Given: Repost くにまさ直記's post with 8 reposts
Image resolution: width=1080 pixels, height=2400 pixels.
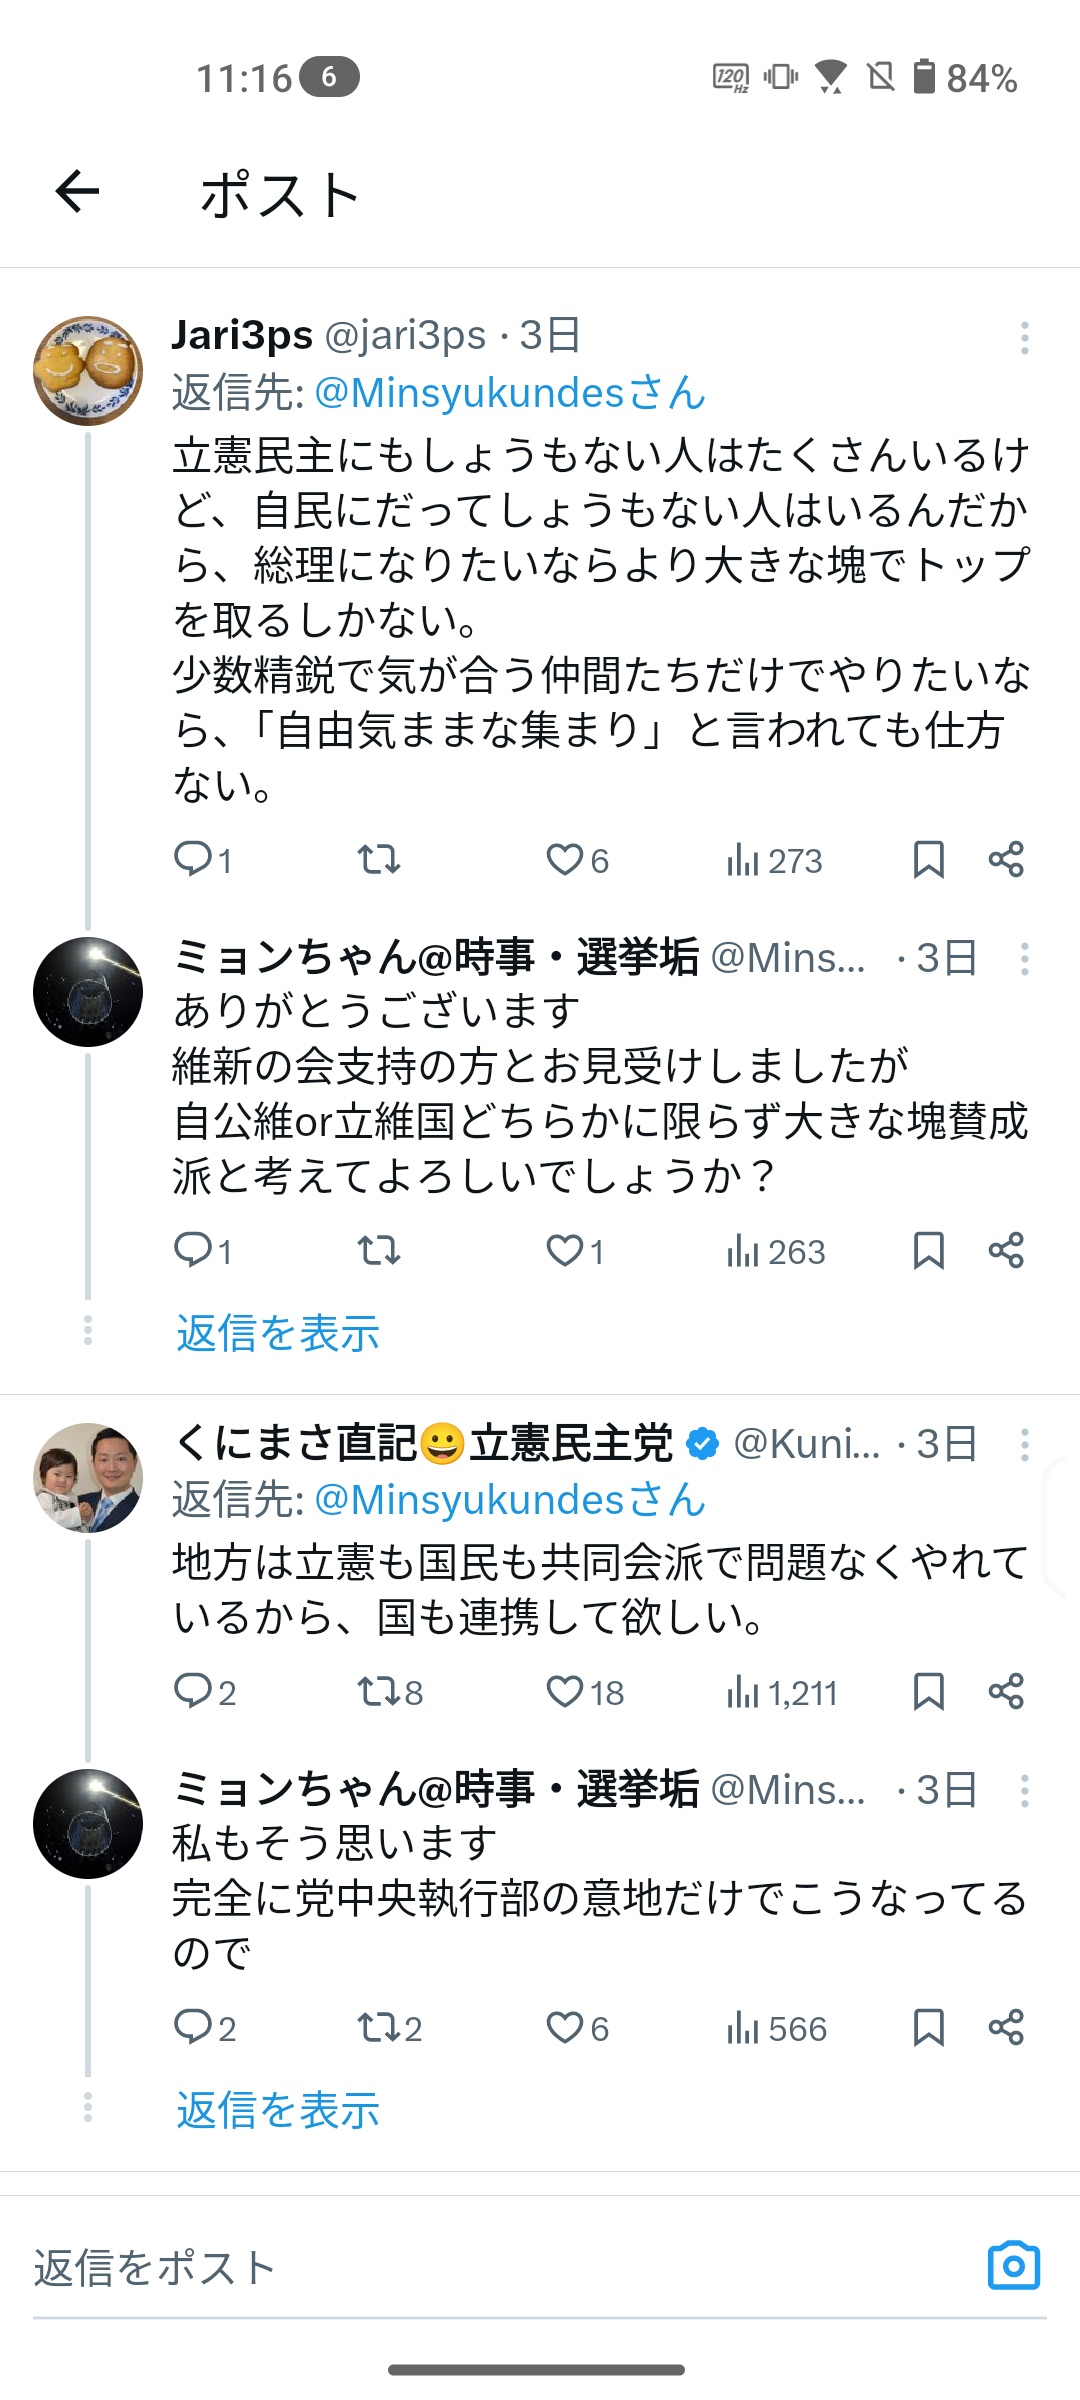Looking at the screenshot, I should coord(379,1691).
